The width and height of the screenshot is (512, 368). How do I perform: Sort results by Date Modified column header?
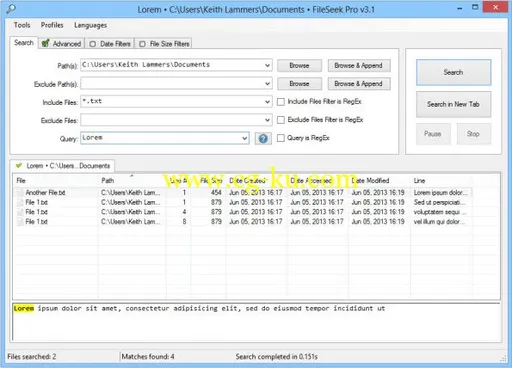tap(380, 181)
